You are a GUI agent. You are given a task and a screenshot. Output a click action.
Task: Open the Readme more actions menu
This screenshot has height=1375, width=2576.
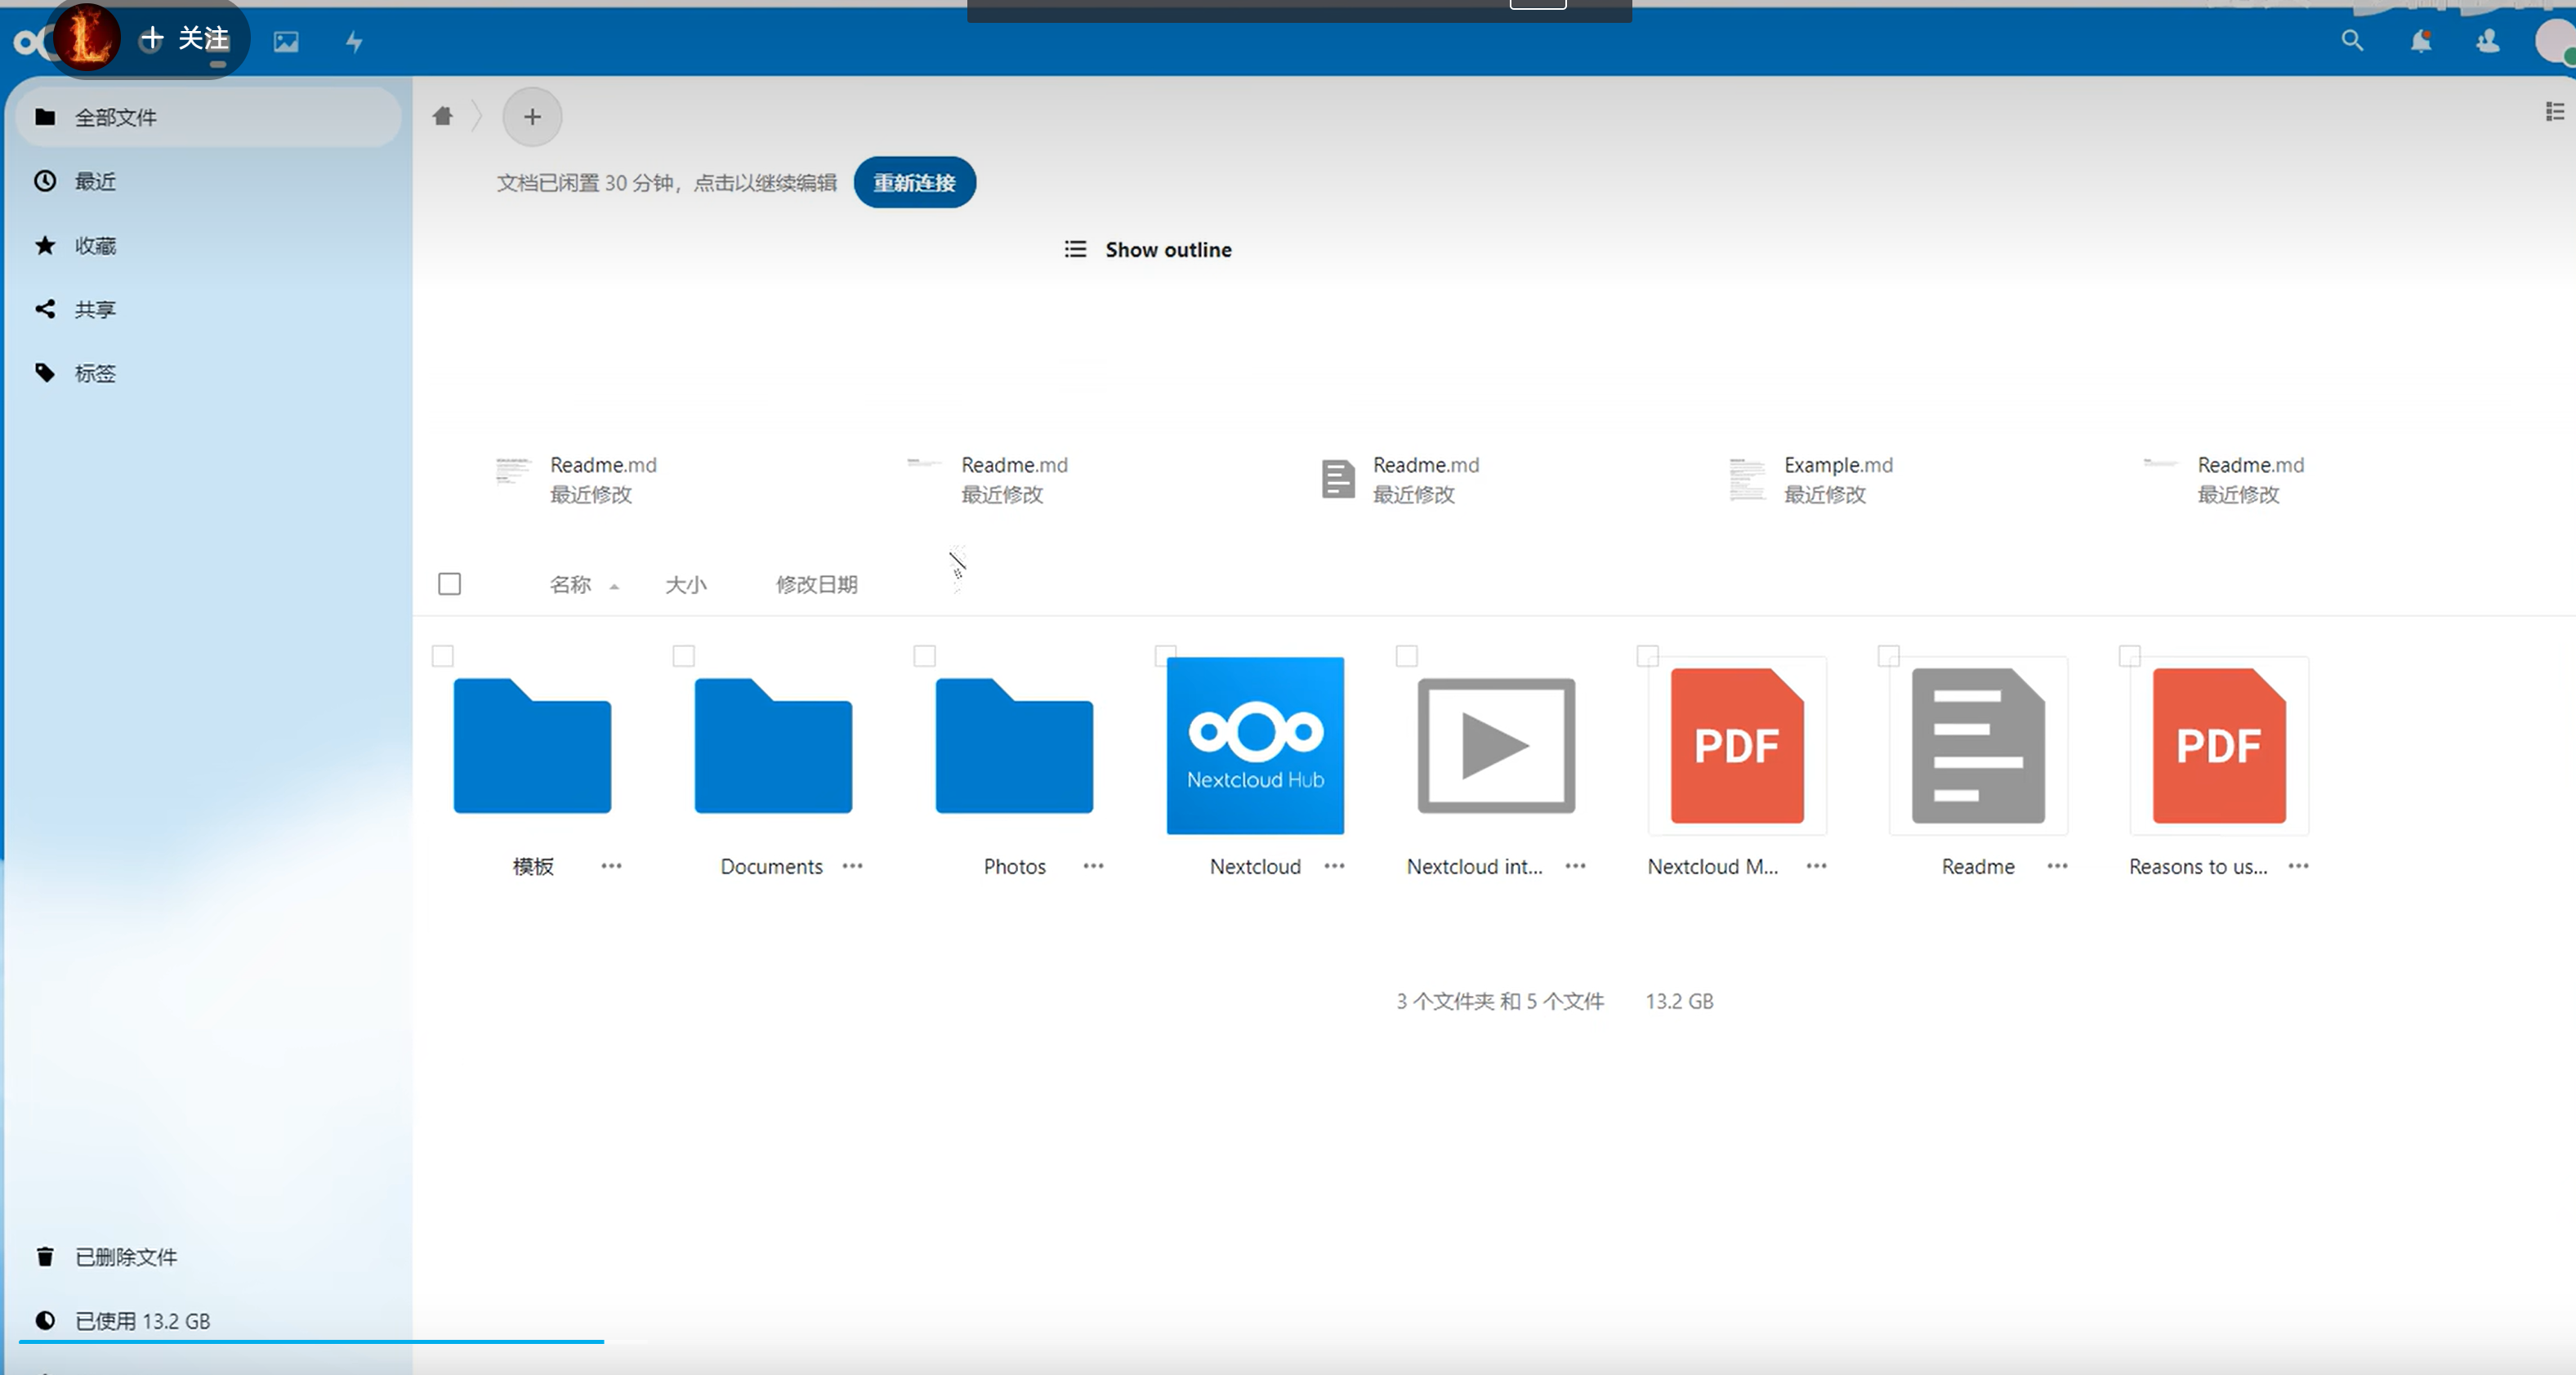[x=2057, y=866]
